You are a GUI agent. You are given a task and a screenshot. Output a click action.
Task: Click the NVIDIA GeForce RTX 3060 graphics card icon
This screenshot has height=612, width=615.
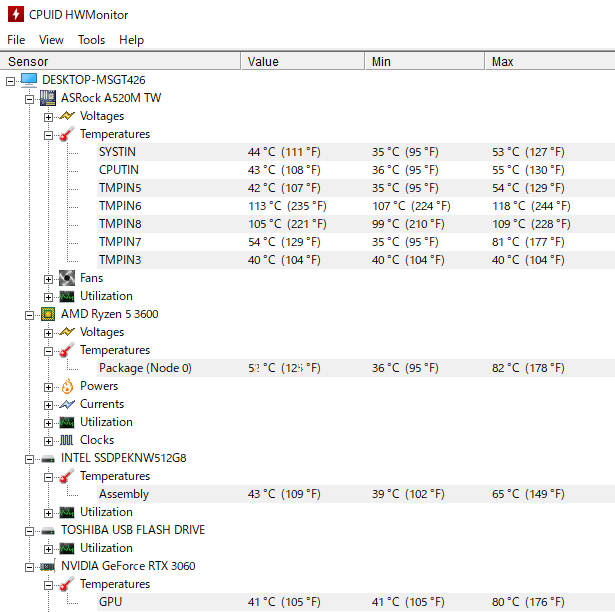[x=48, y=566]
